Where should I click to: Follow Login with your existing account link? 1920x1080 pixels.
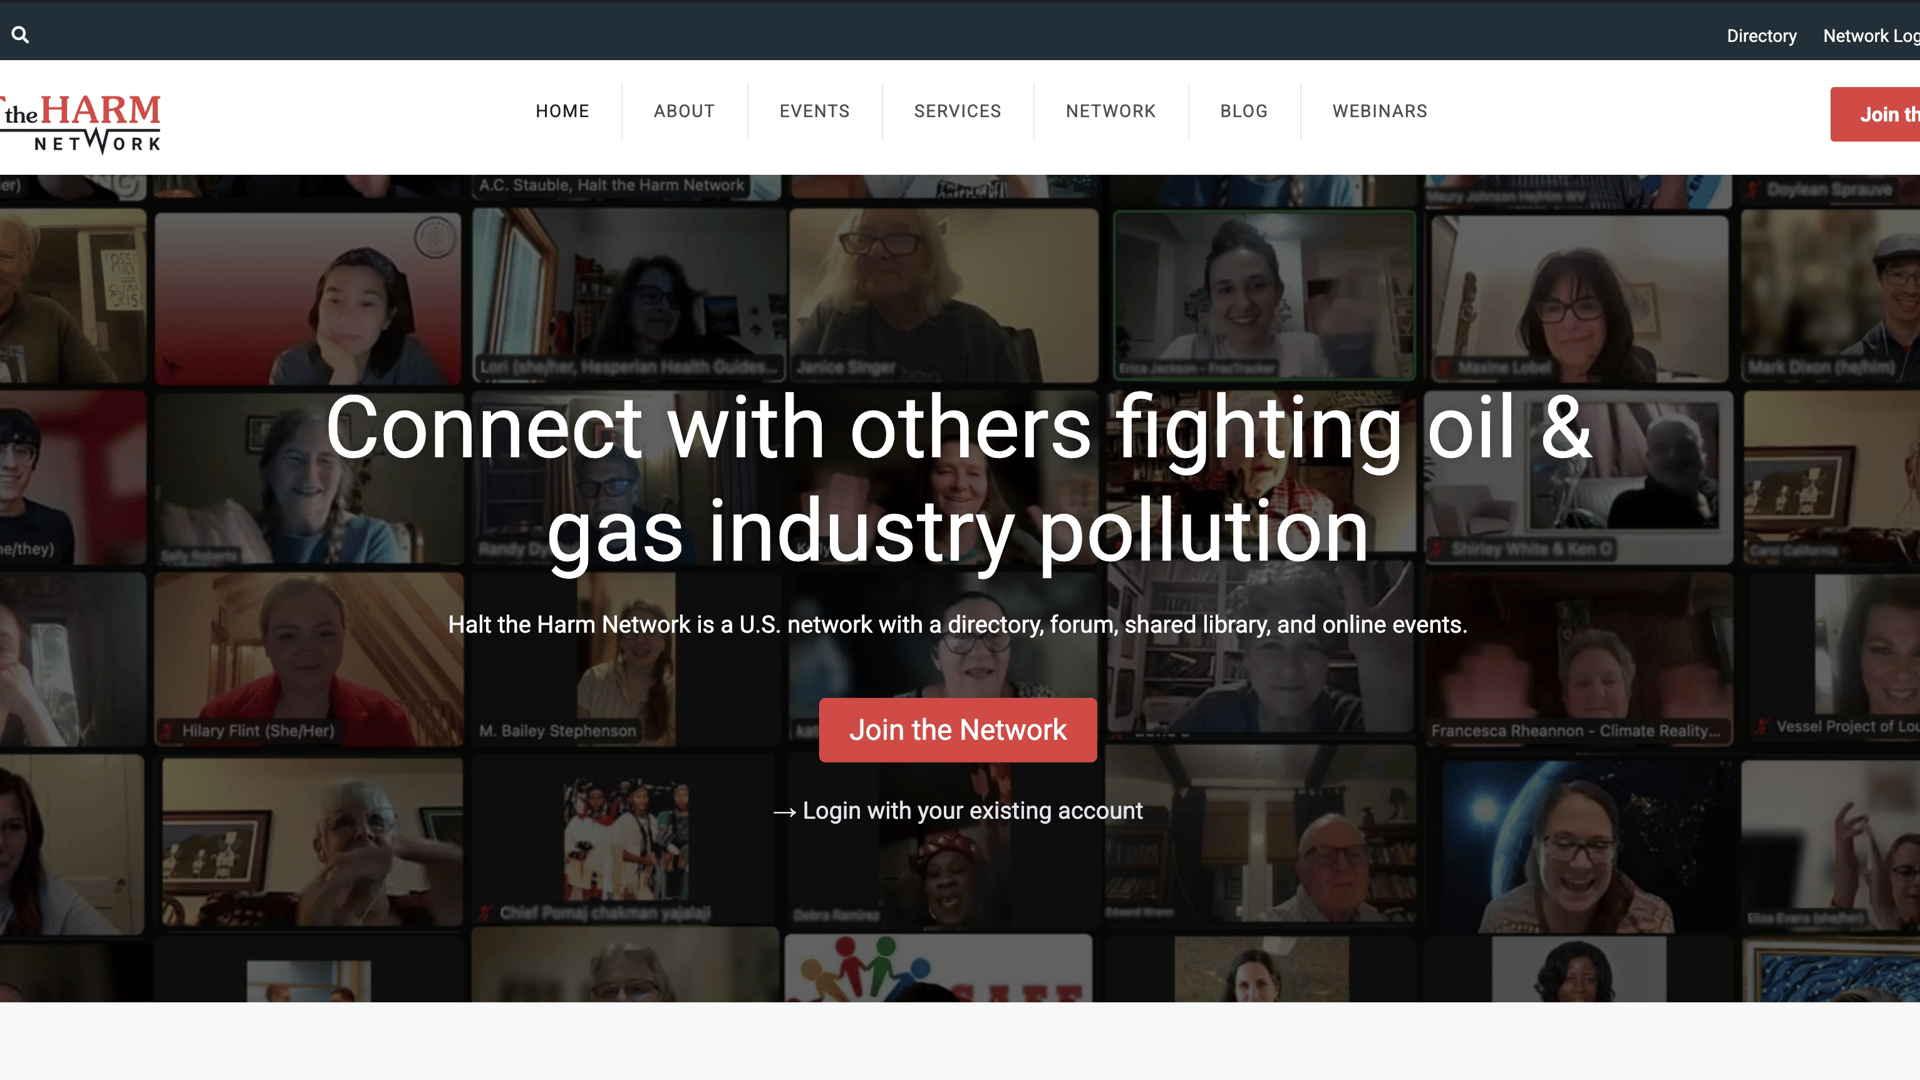[x=972, y=811]
